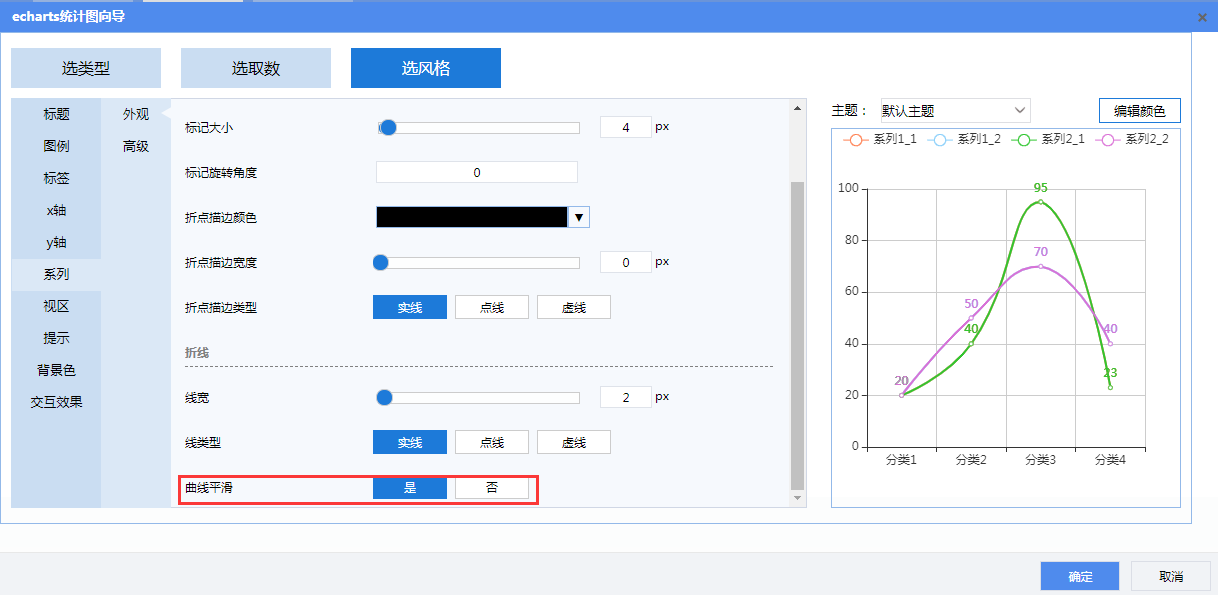Screen dimensions: 1218x595
Task: Close the echarts wizard dialog
Action: (1201, 17)
